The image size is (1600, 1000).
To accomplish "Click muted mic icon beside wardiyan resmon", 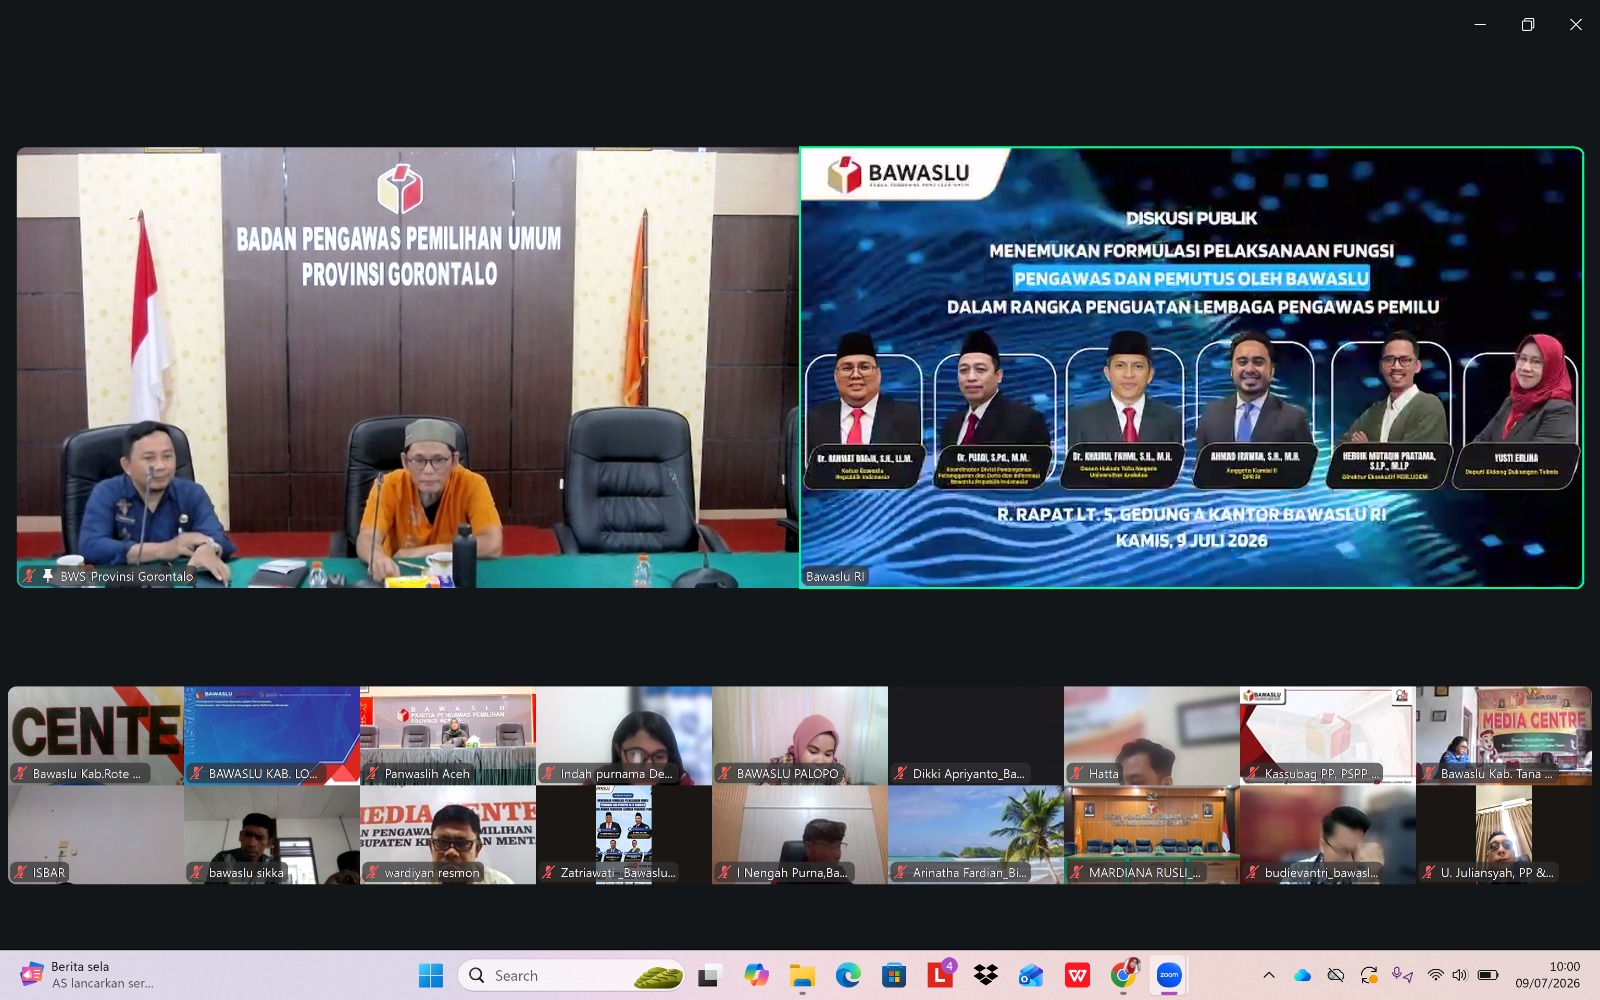I will (x=372, y=872).
